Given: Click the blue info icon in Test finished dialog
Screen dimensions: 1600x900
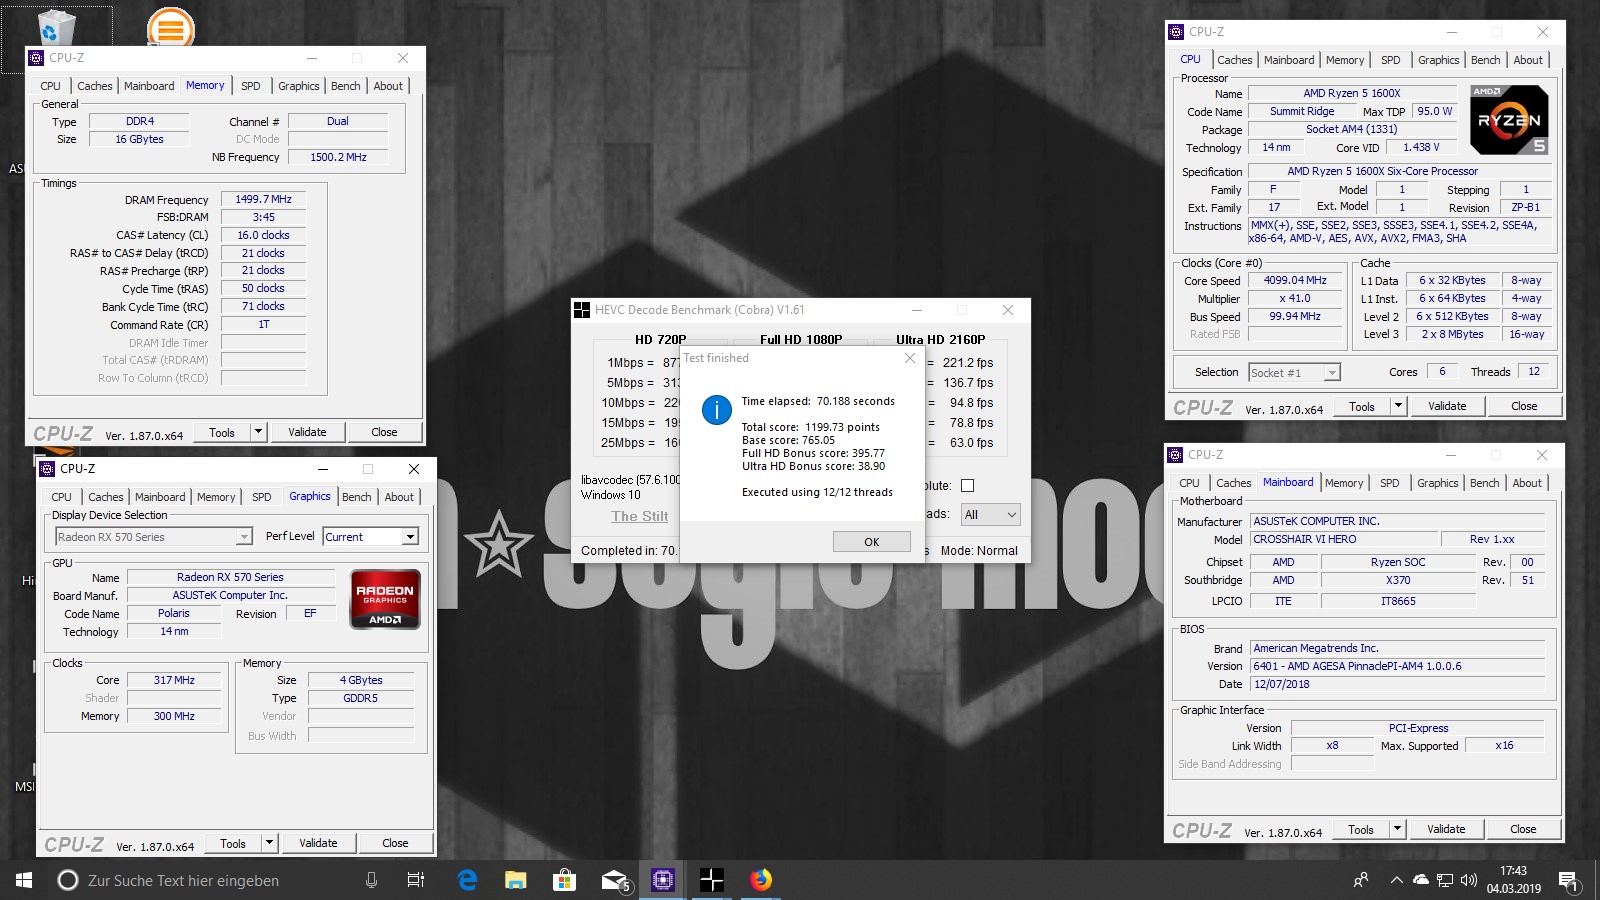Looking at the screenshot, I should [x=717, y=410].
